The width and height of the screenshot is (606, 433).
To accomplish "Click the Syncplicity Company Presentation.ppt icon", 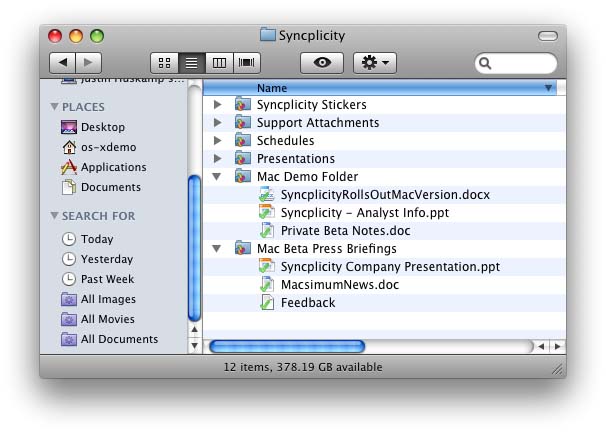I will tap(267, 266).
